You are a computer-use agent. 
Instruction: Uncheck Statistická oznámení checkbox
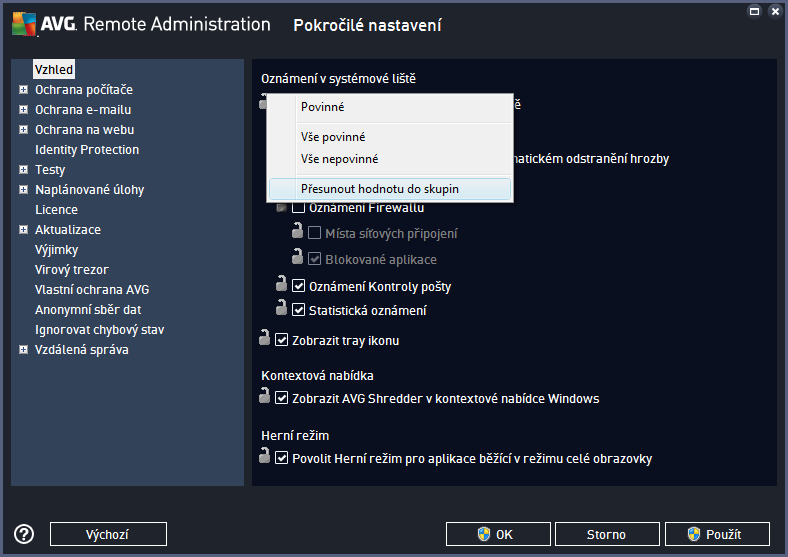point(299,310)
